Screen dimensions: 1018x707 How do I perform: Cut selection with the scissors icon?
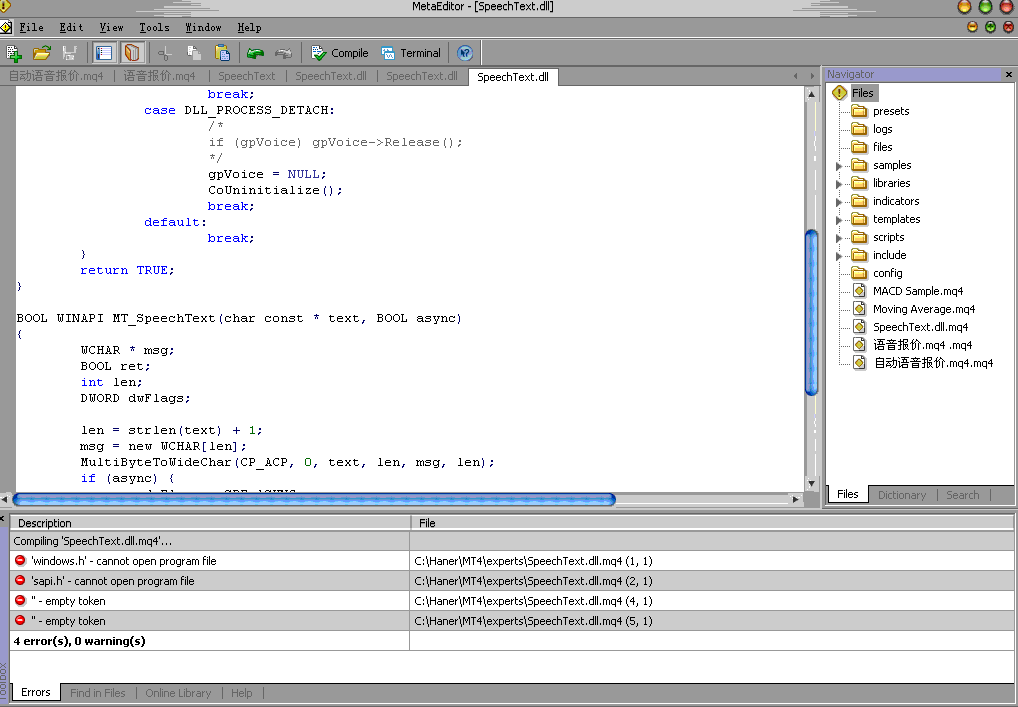coord(165,53)
